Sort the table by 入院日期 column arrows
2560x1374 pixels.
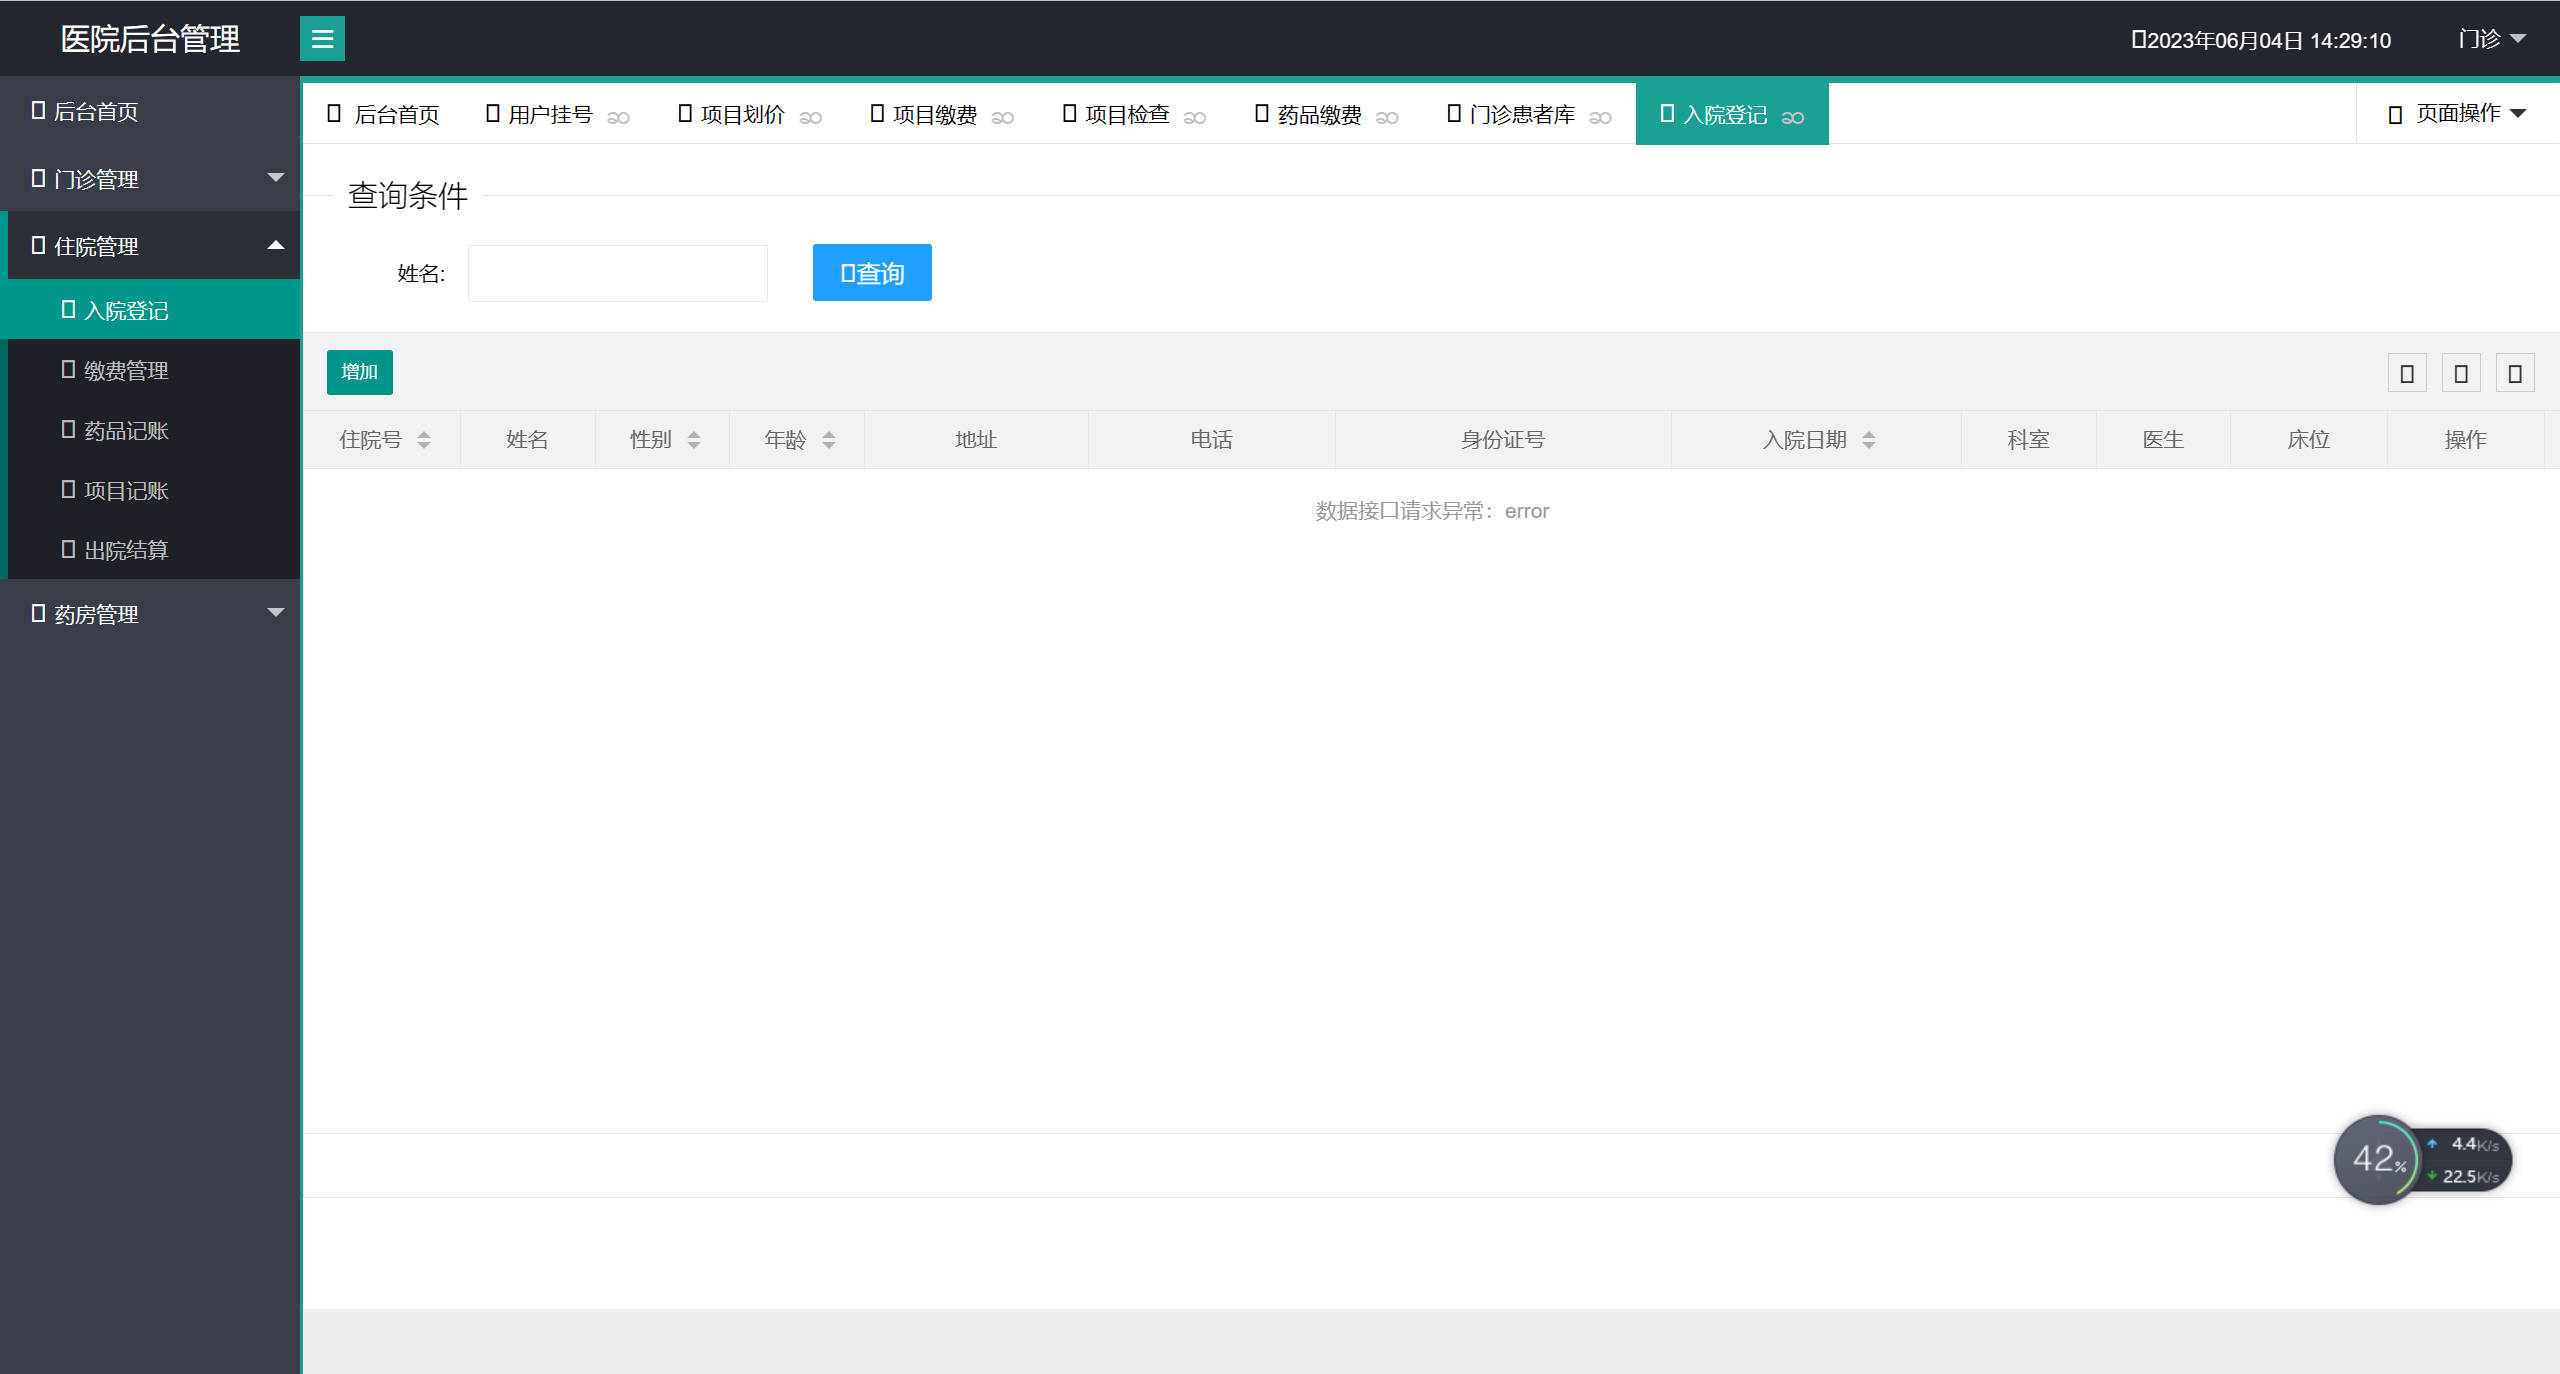click(x=1869, y=440)
